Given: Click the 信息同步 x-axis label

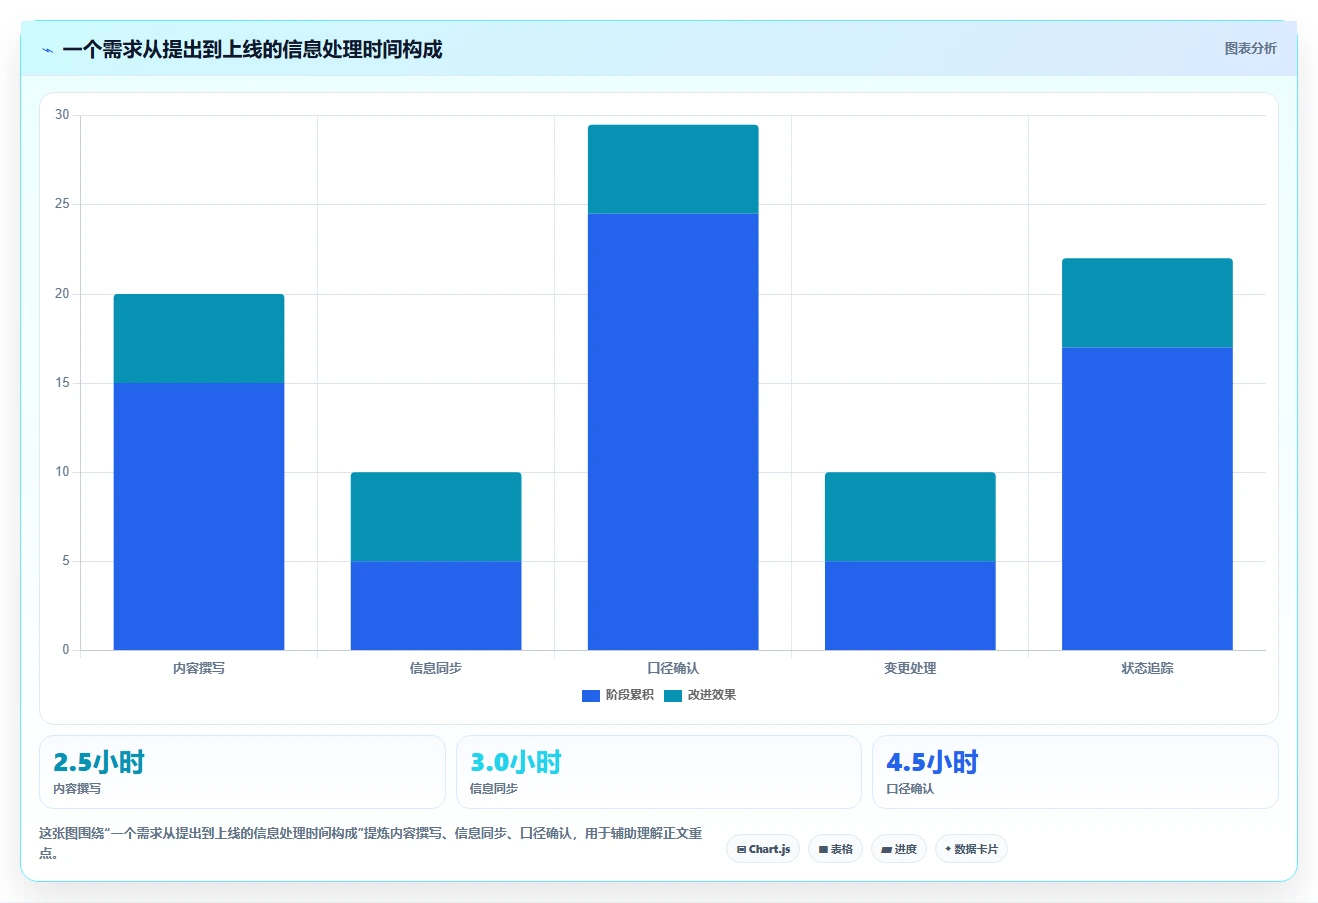Looking at the screenshot, I should click(436, 668).
